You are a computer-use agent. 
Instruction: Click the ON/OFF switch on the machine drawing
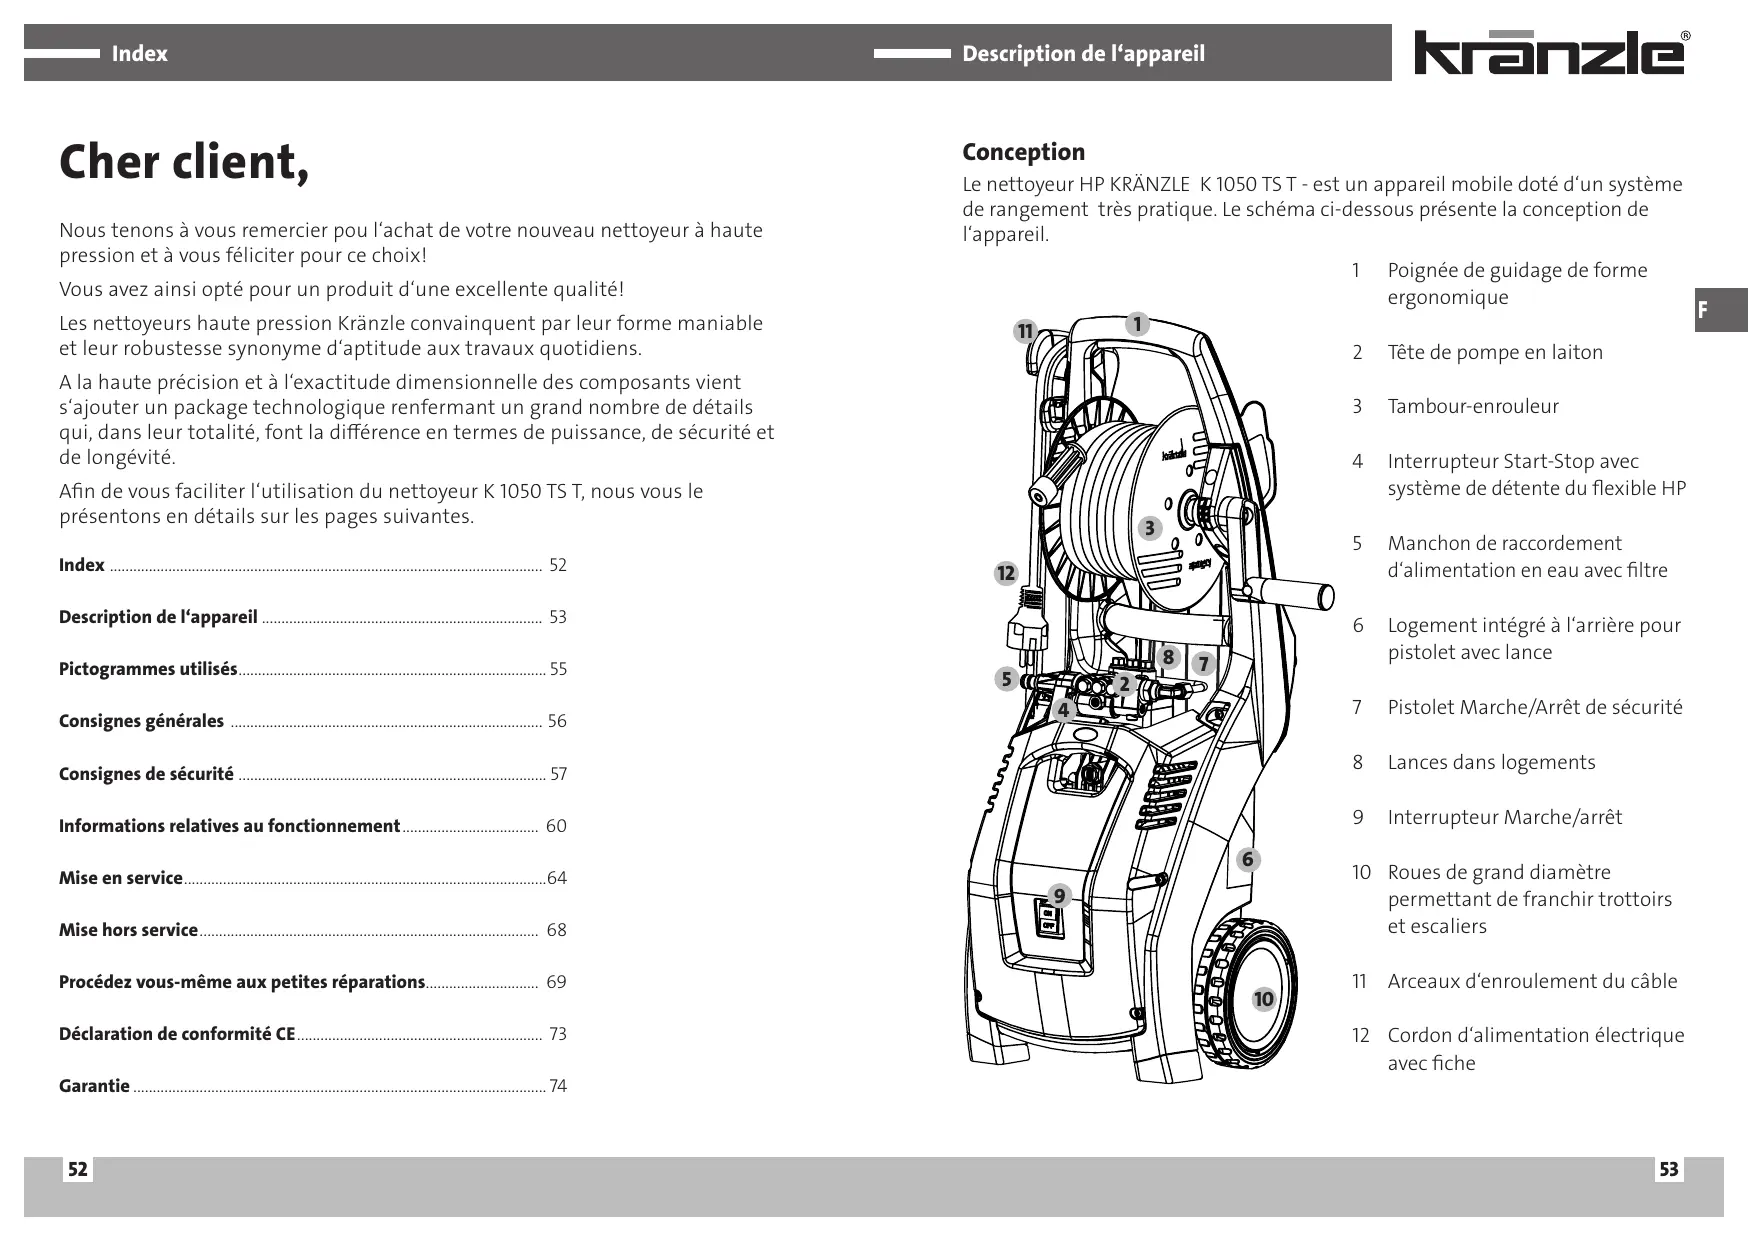click(x=1048, y=919)
